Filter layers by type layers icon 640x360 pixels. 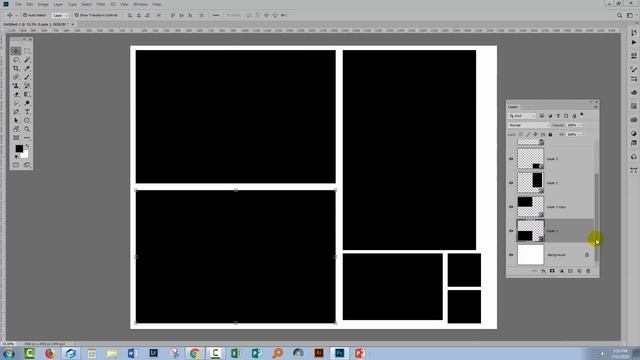(558, 116)
